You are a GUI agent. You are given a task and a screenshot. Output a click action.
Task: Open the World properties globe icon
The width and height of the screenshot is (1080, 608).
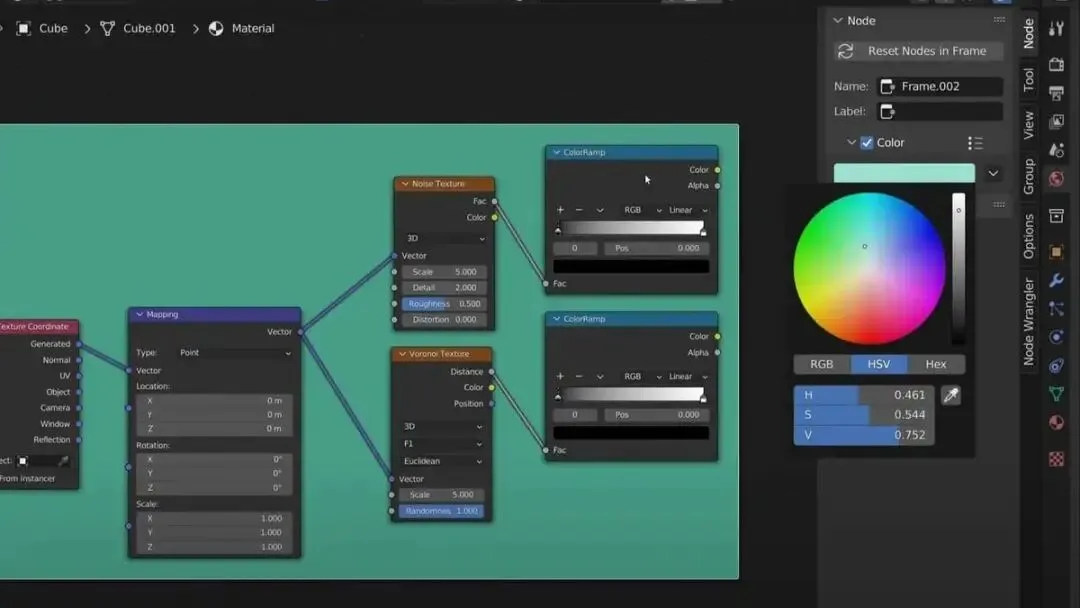pos(1056,179)
